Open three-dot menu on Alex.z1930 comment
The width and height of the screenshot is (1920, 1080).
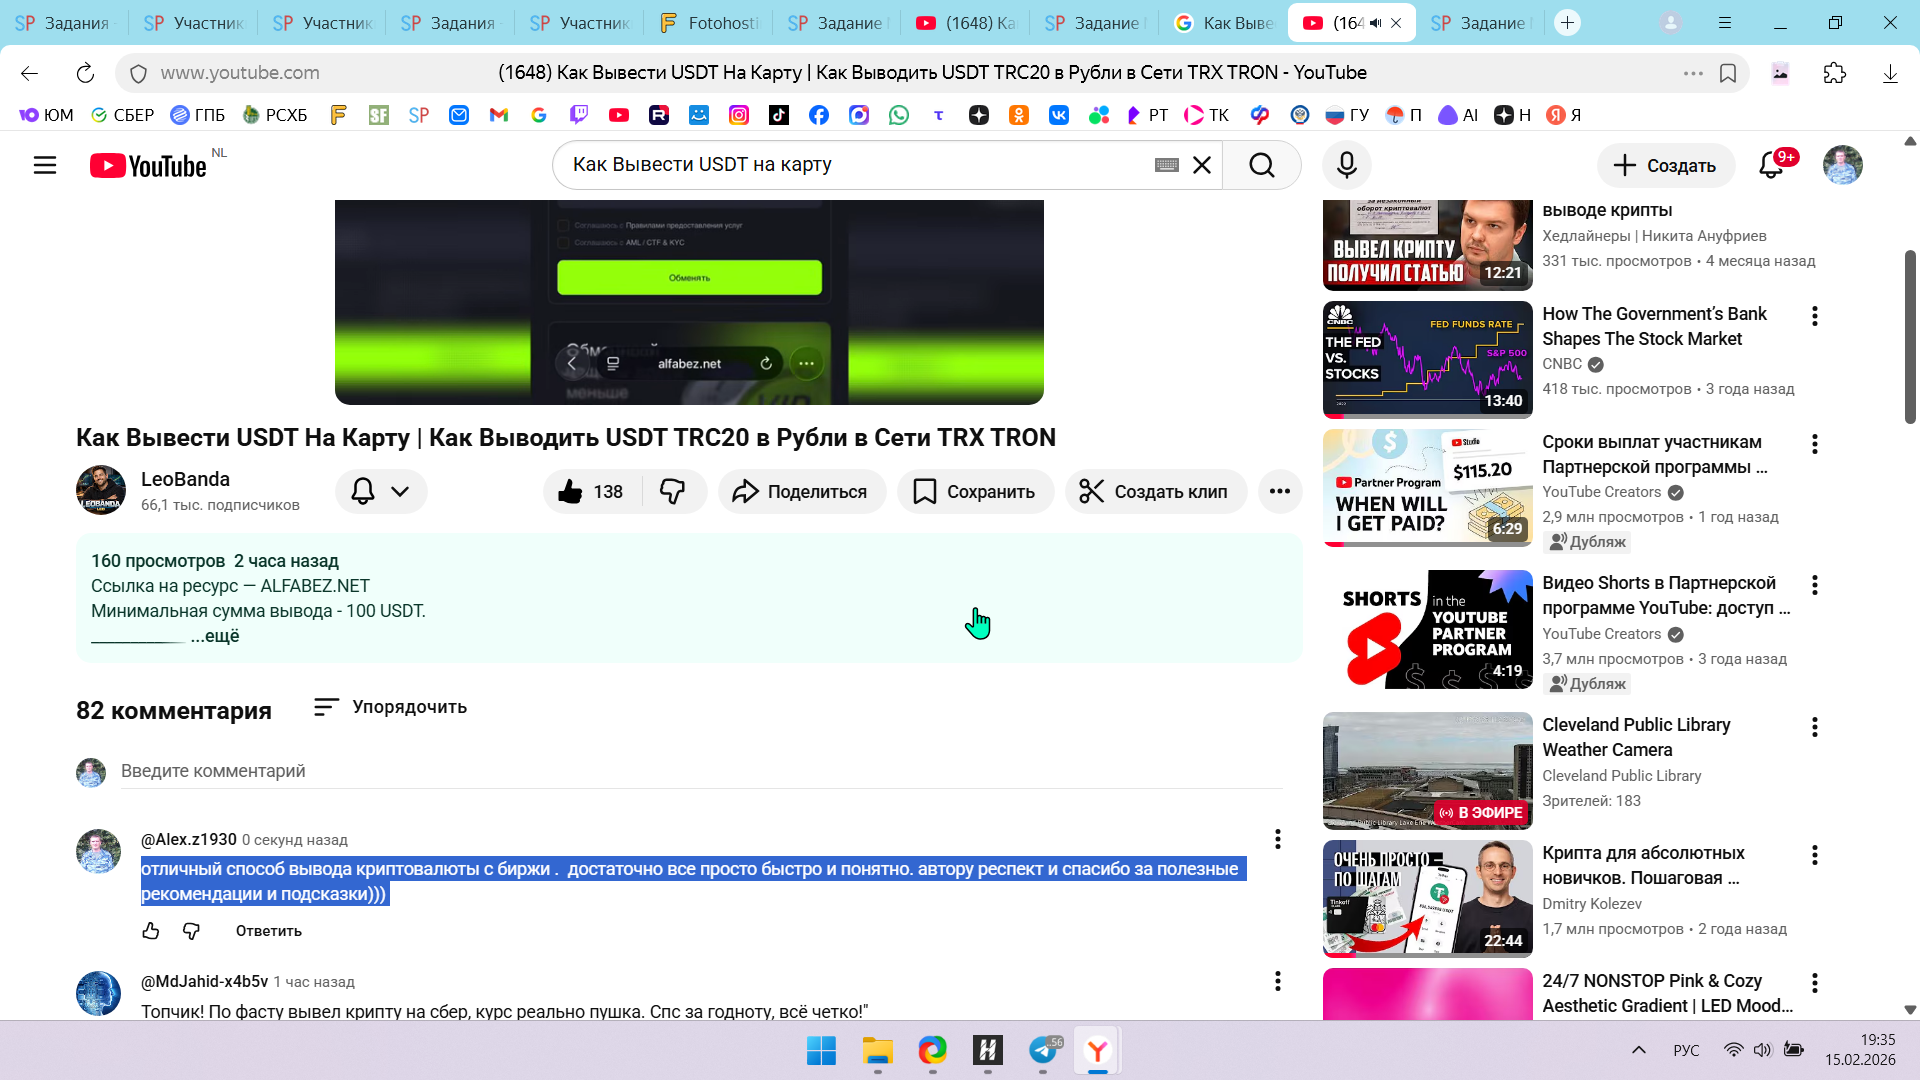(x=1277, y=839)
